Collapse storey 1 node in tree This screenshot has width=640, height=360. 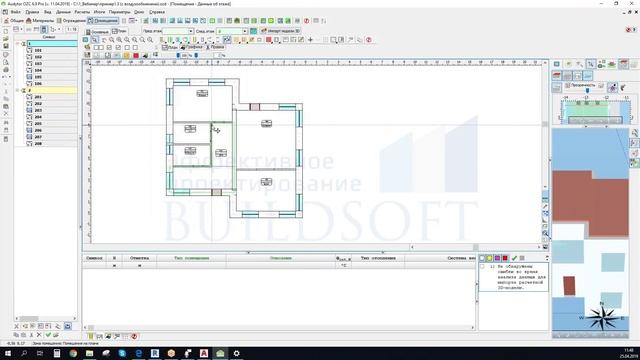(18, 44)
